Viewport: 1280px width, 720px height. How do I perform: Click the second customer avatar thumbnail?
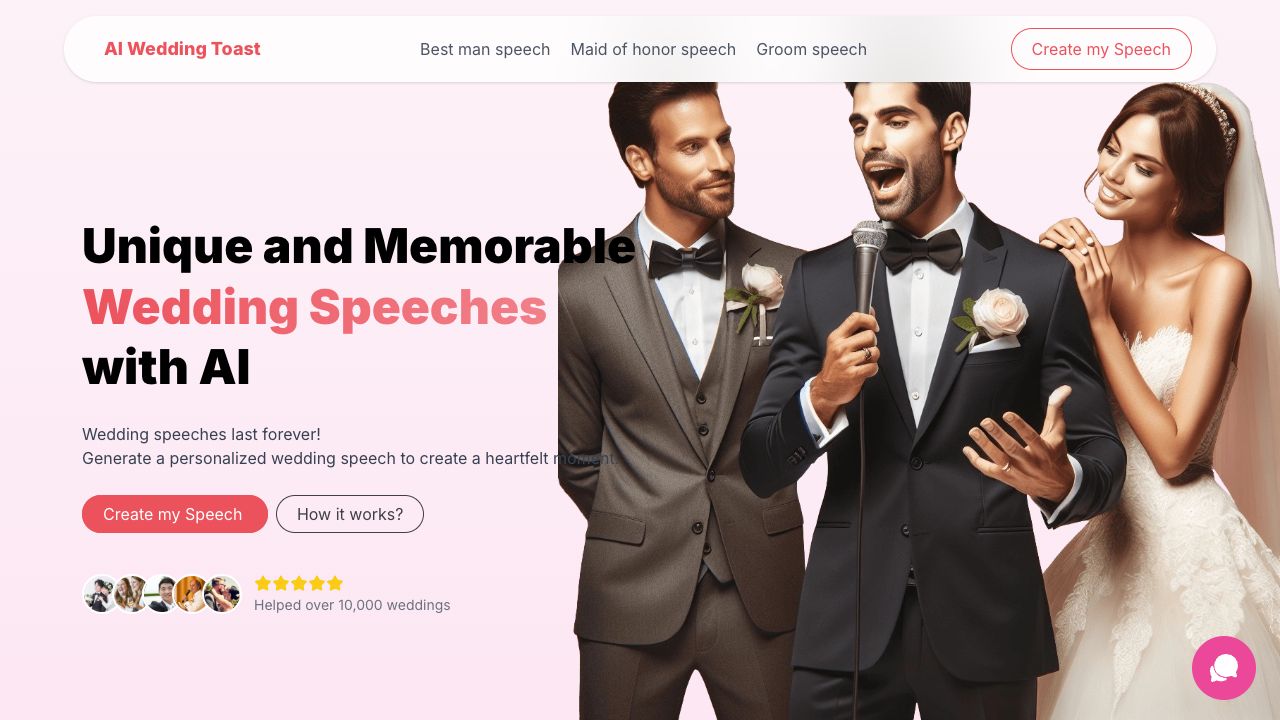(x=131, y=594)
